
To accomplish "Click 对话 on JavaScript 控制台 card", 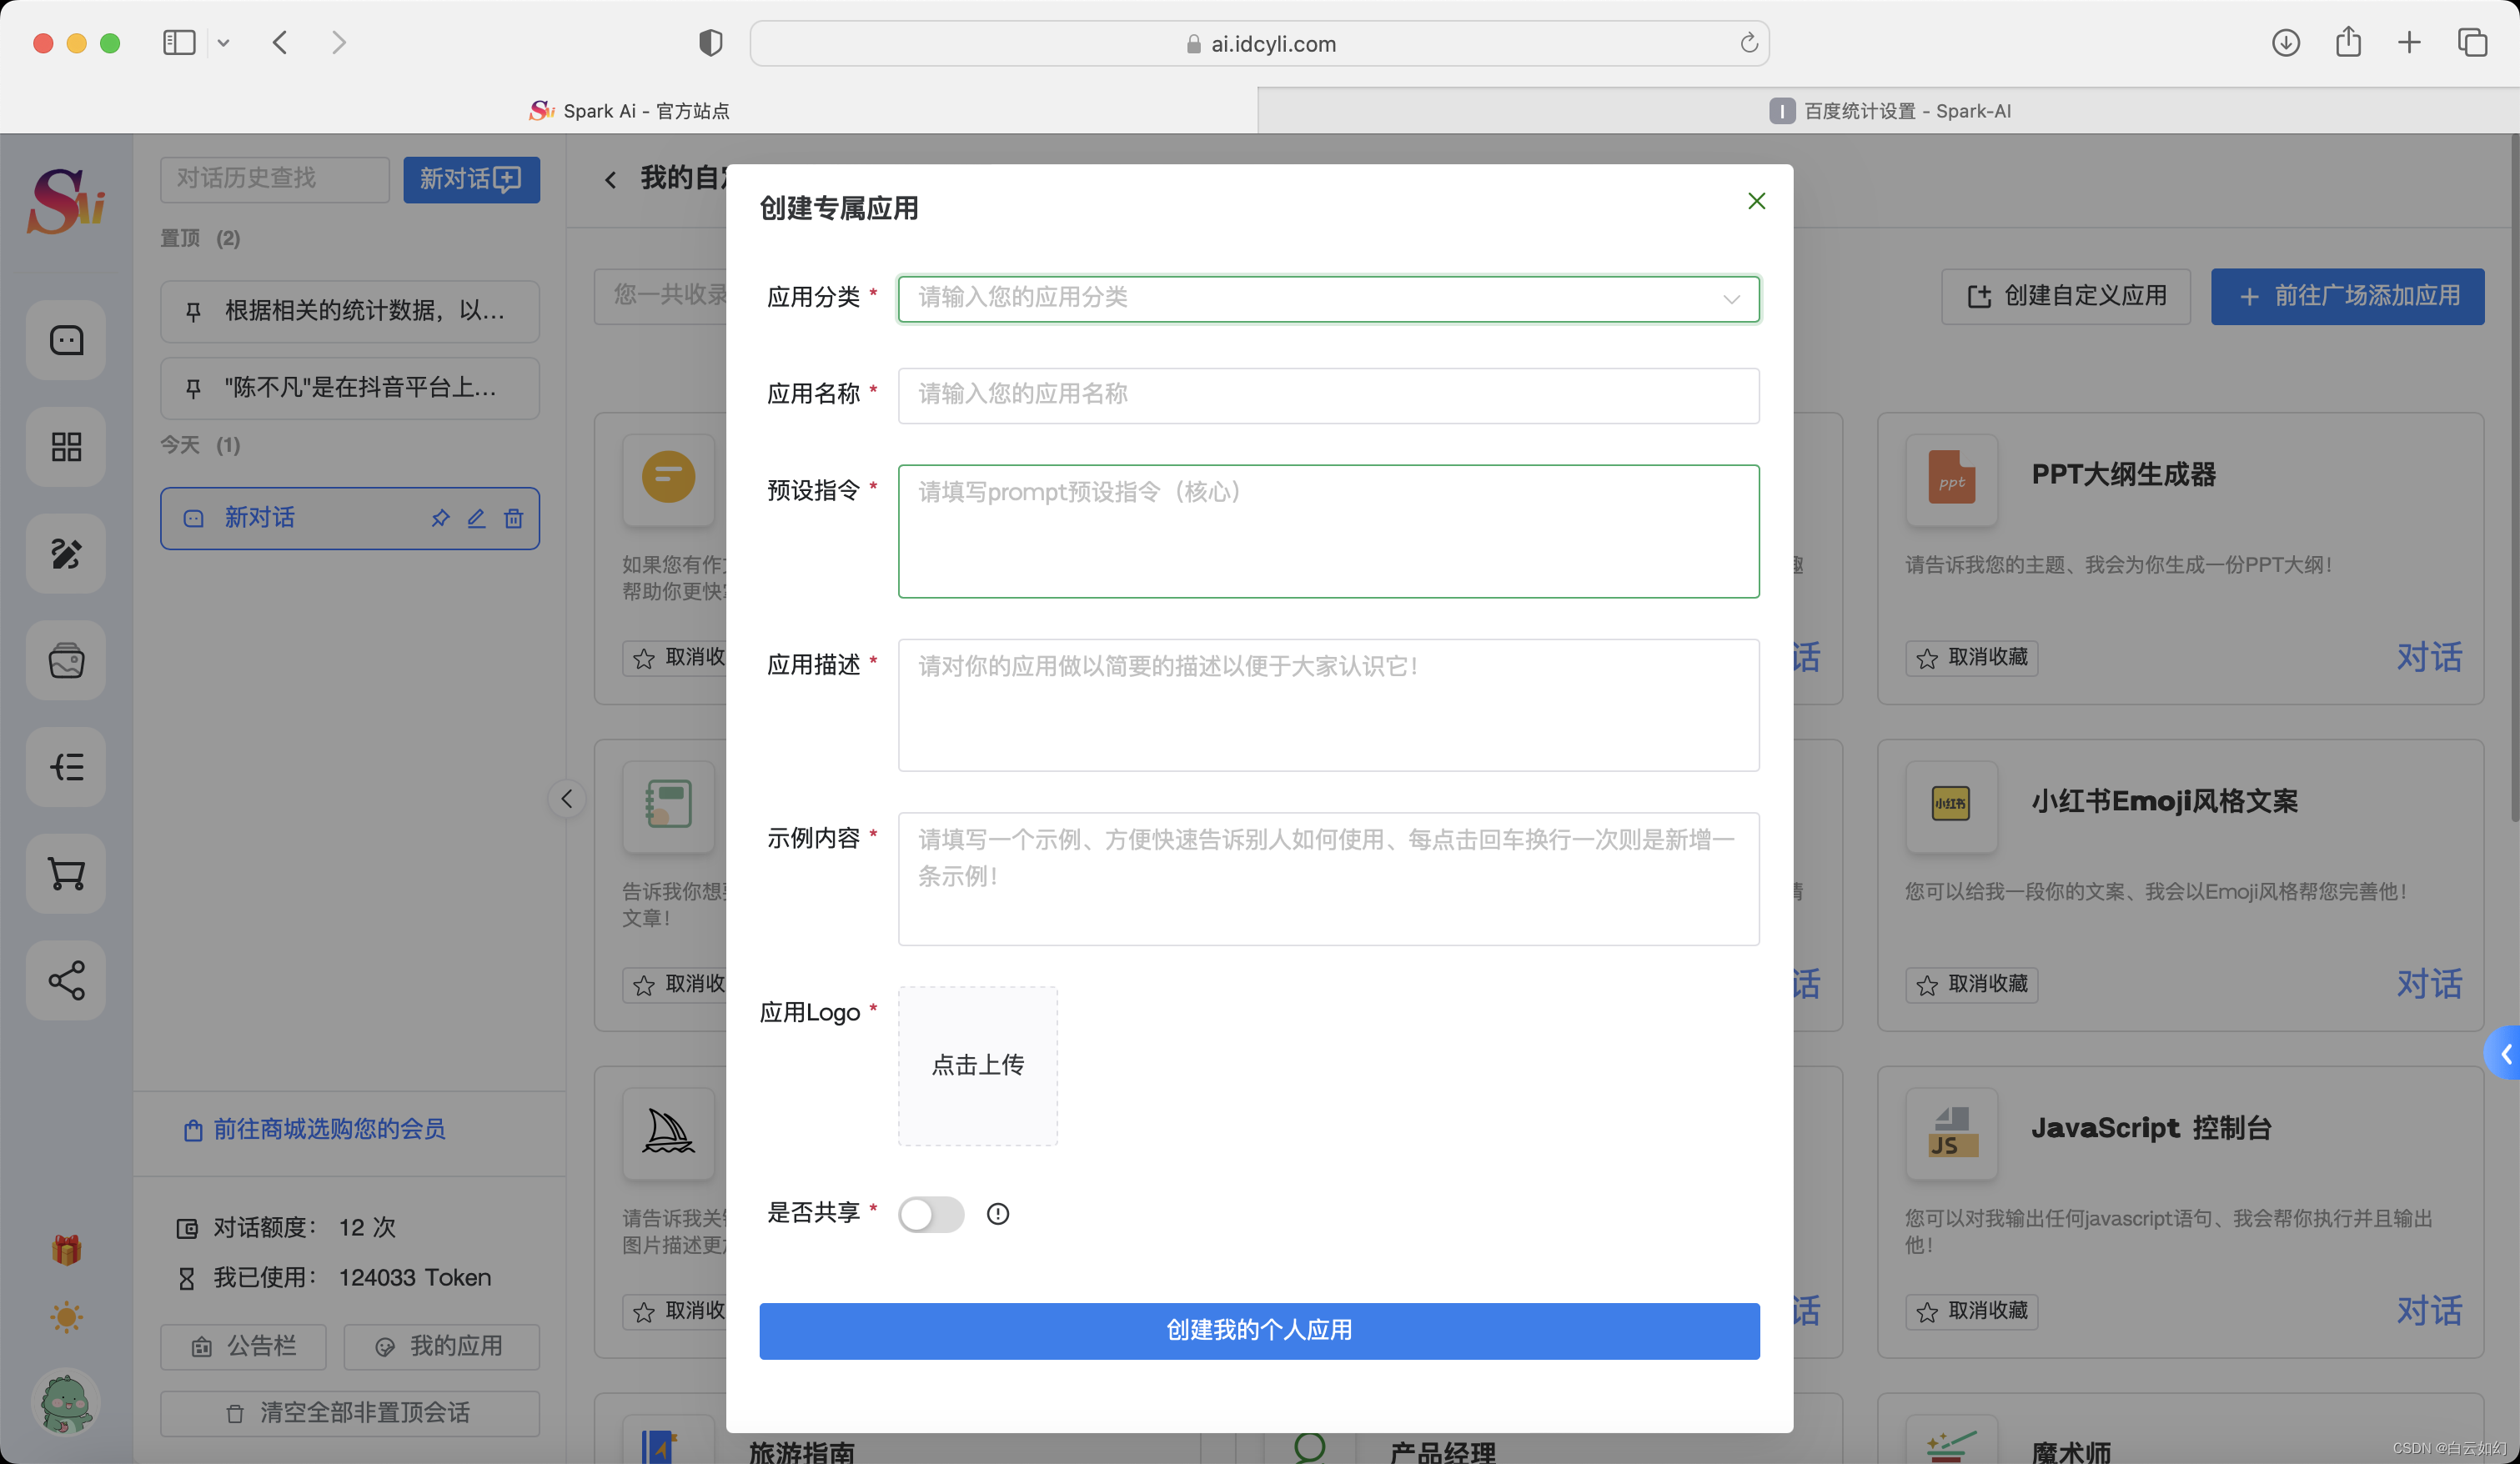I will 2429,1311.
